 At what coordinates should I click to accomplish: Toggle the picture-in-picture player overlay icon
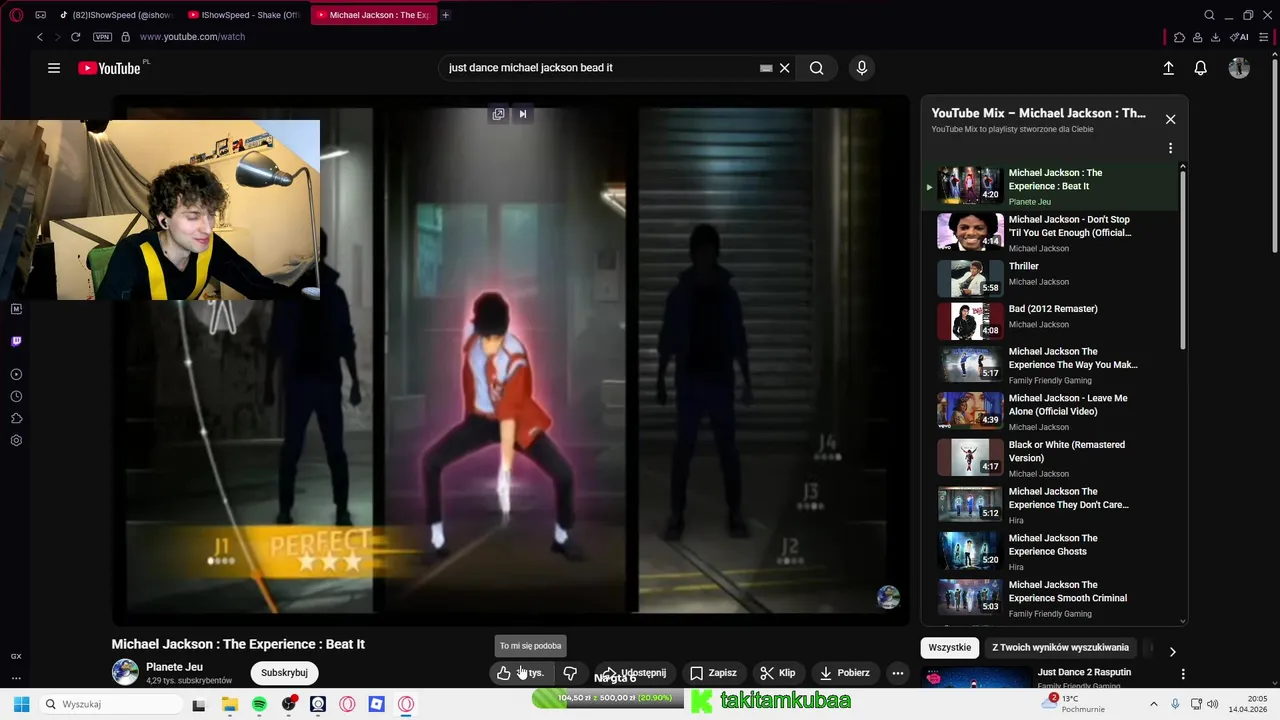click(x=498, y=114)
